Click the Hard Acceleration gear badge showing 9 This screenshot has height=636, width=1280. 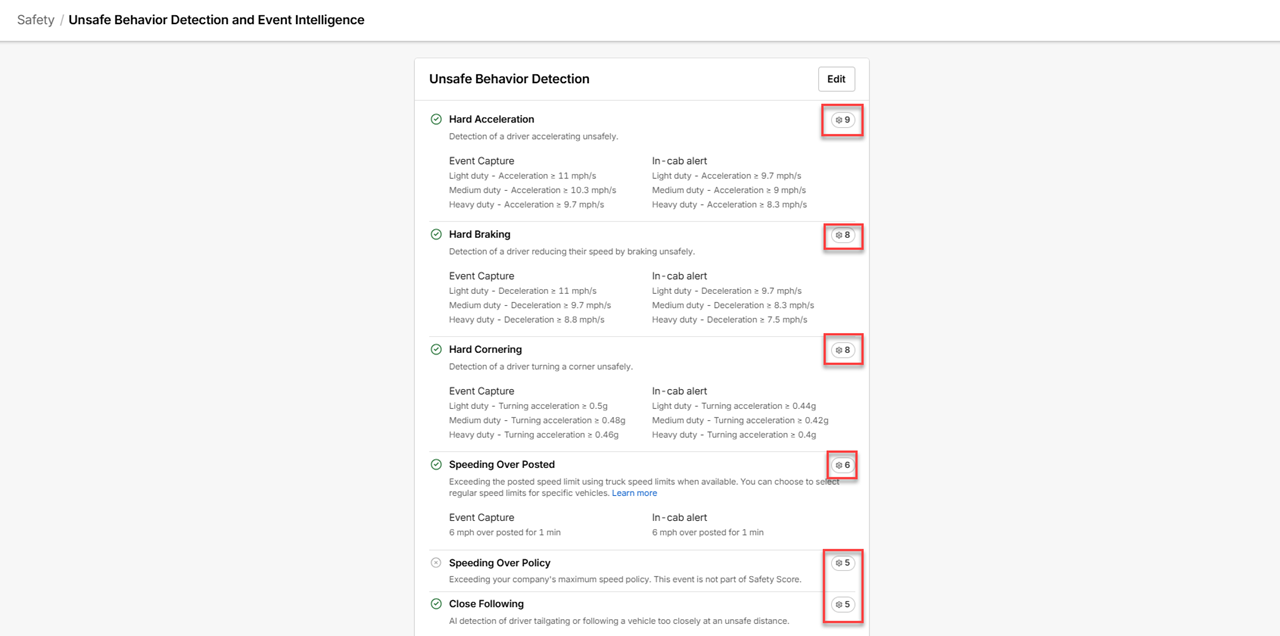pyautogui.click(x=843, y=120)
